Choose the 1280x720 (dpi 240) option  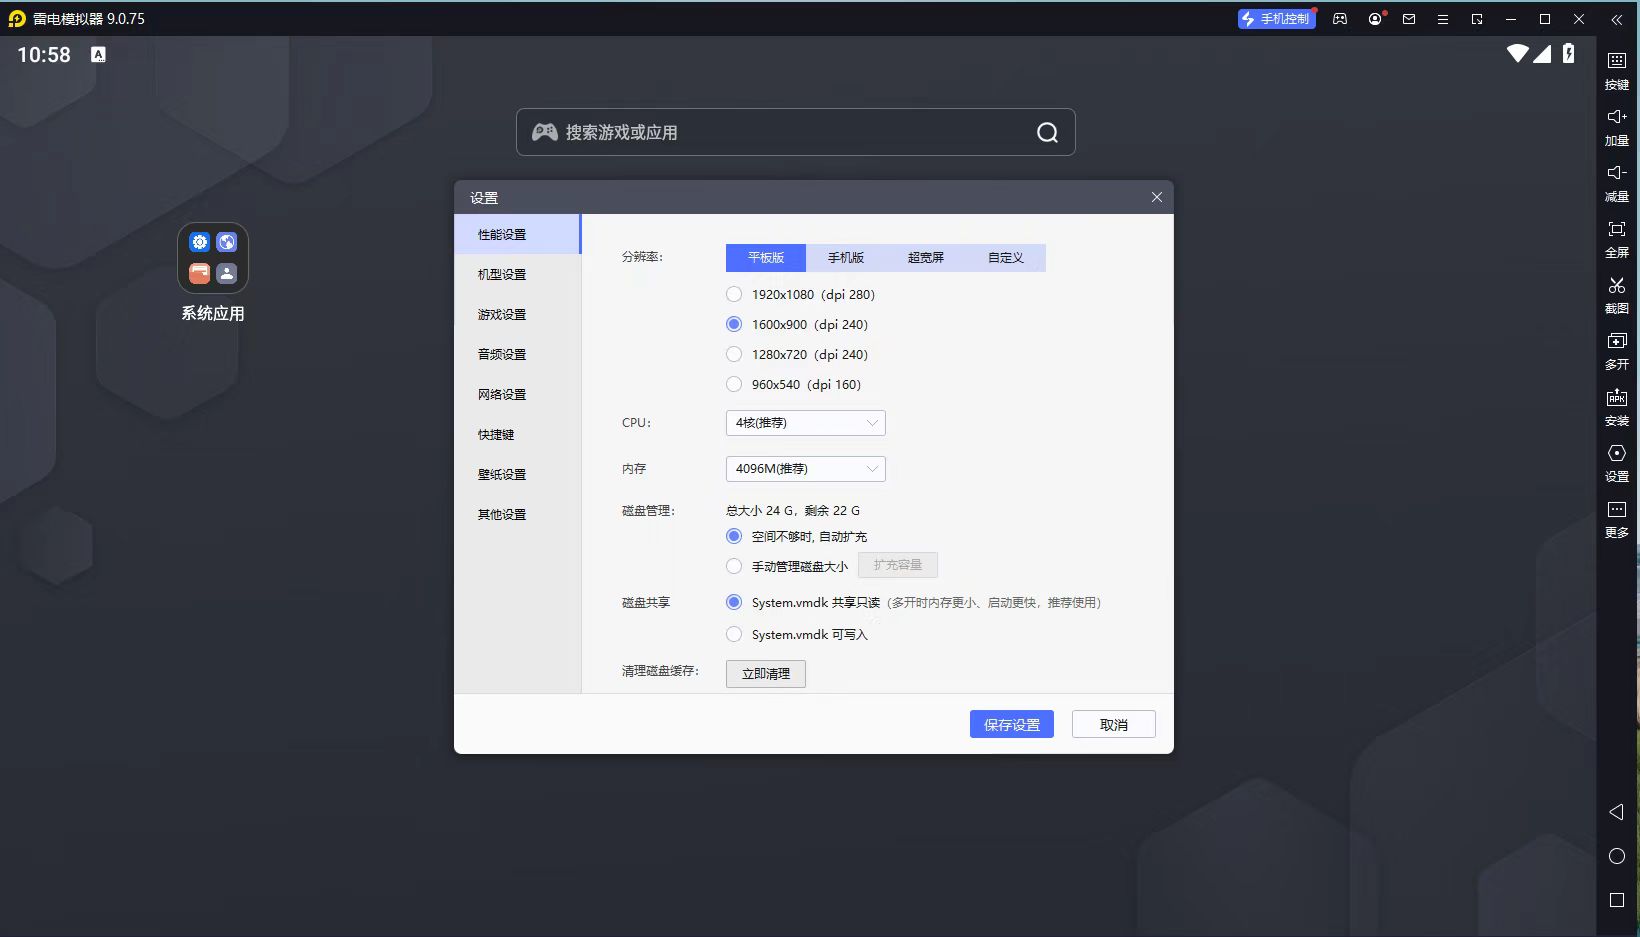pos(734,354)
